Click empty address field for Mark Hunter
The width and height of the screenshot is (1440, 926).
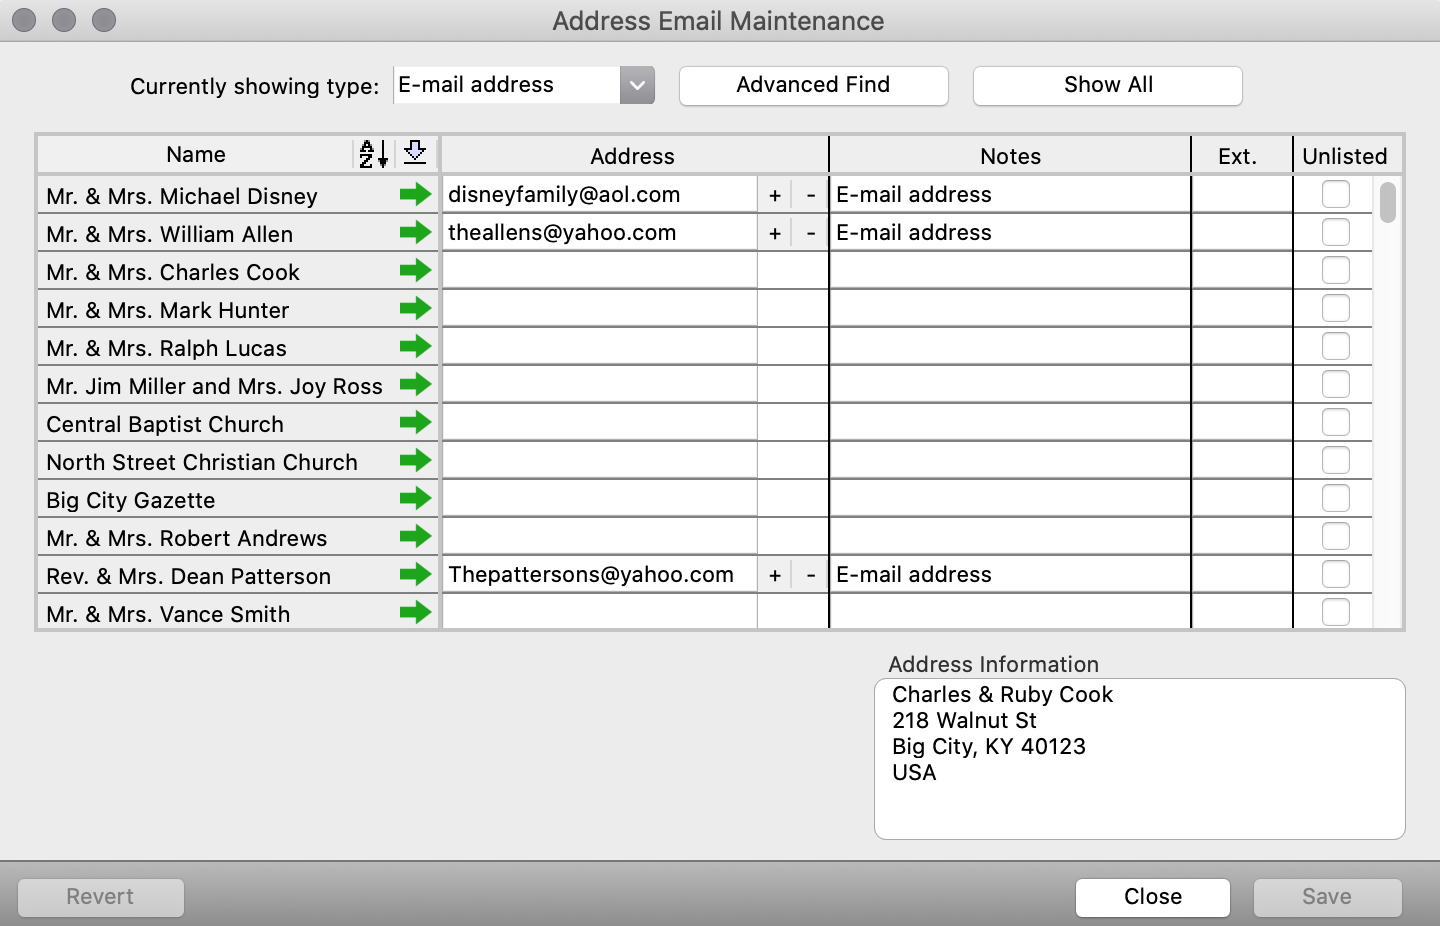point(599,309)
